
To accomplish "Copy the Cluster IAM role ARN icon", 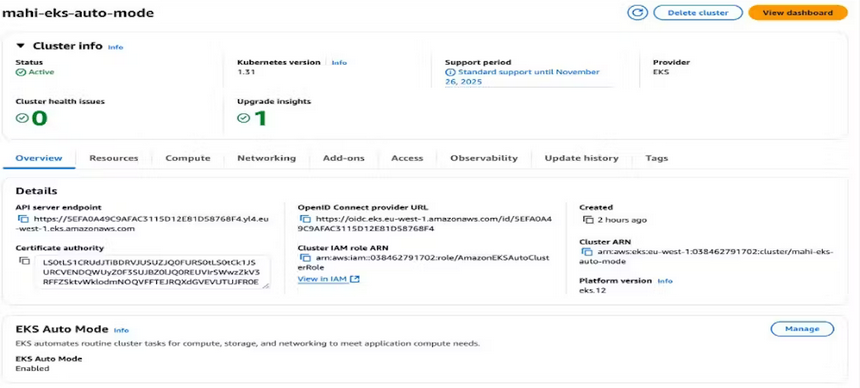I will coord(305,257).
